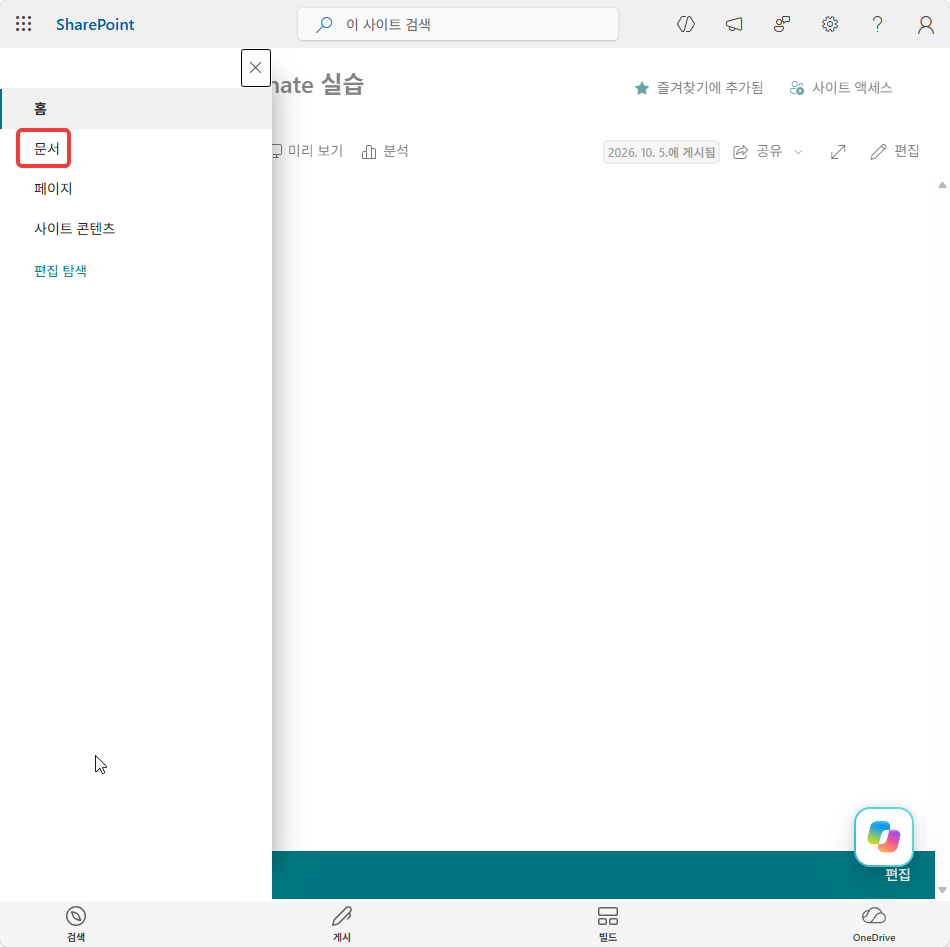Click the SharePoint home link

click(95, 24)
